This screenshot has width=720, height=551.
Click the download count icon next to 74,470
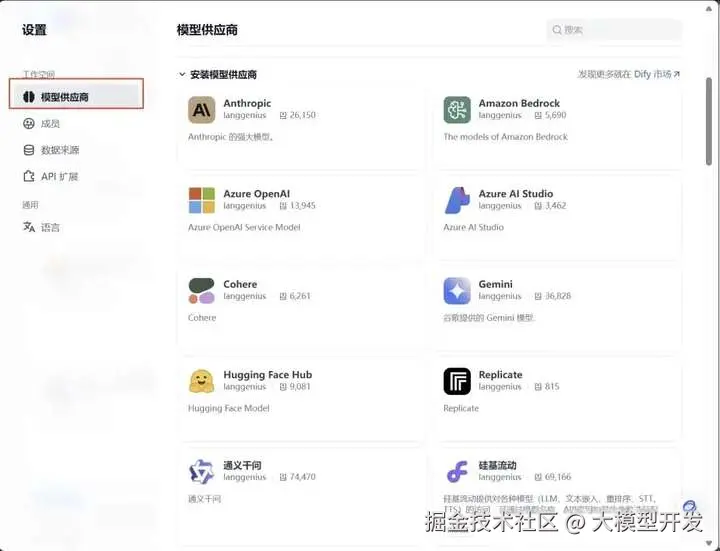[283, 477]
